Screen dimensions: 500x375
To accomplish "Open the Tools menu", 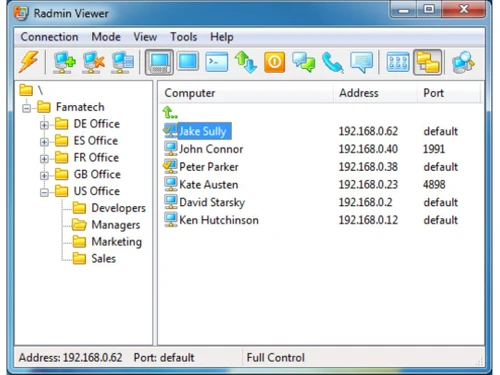I will pyautogui.click(x=184, y=37).
